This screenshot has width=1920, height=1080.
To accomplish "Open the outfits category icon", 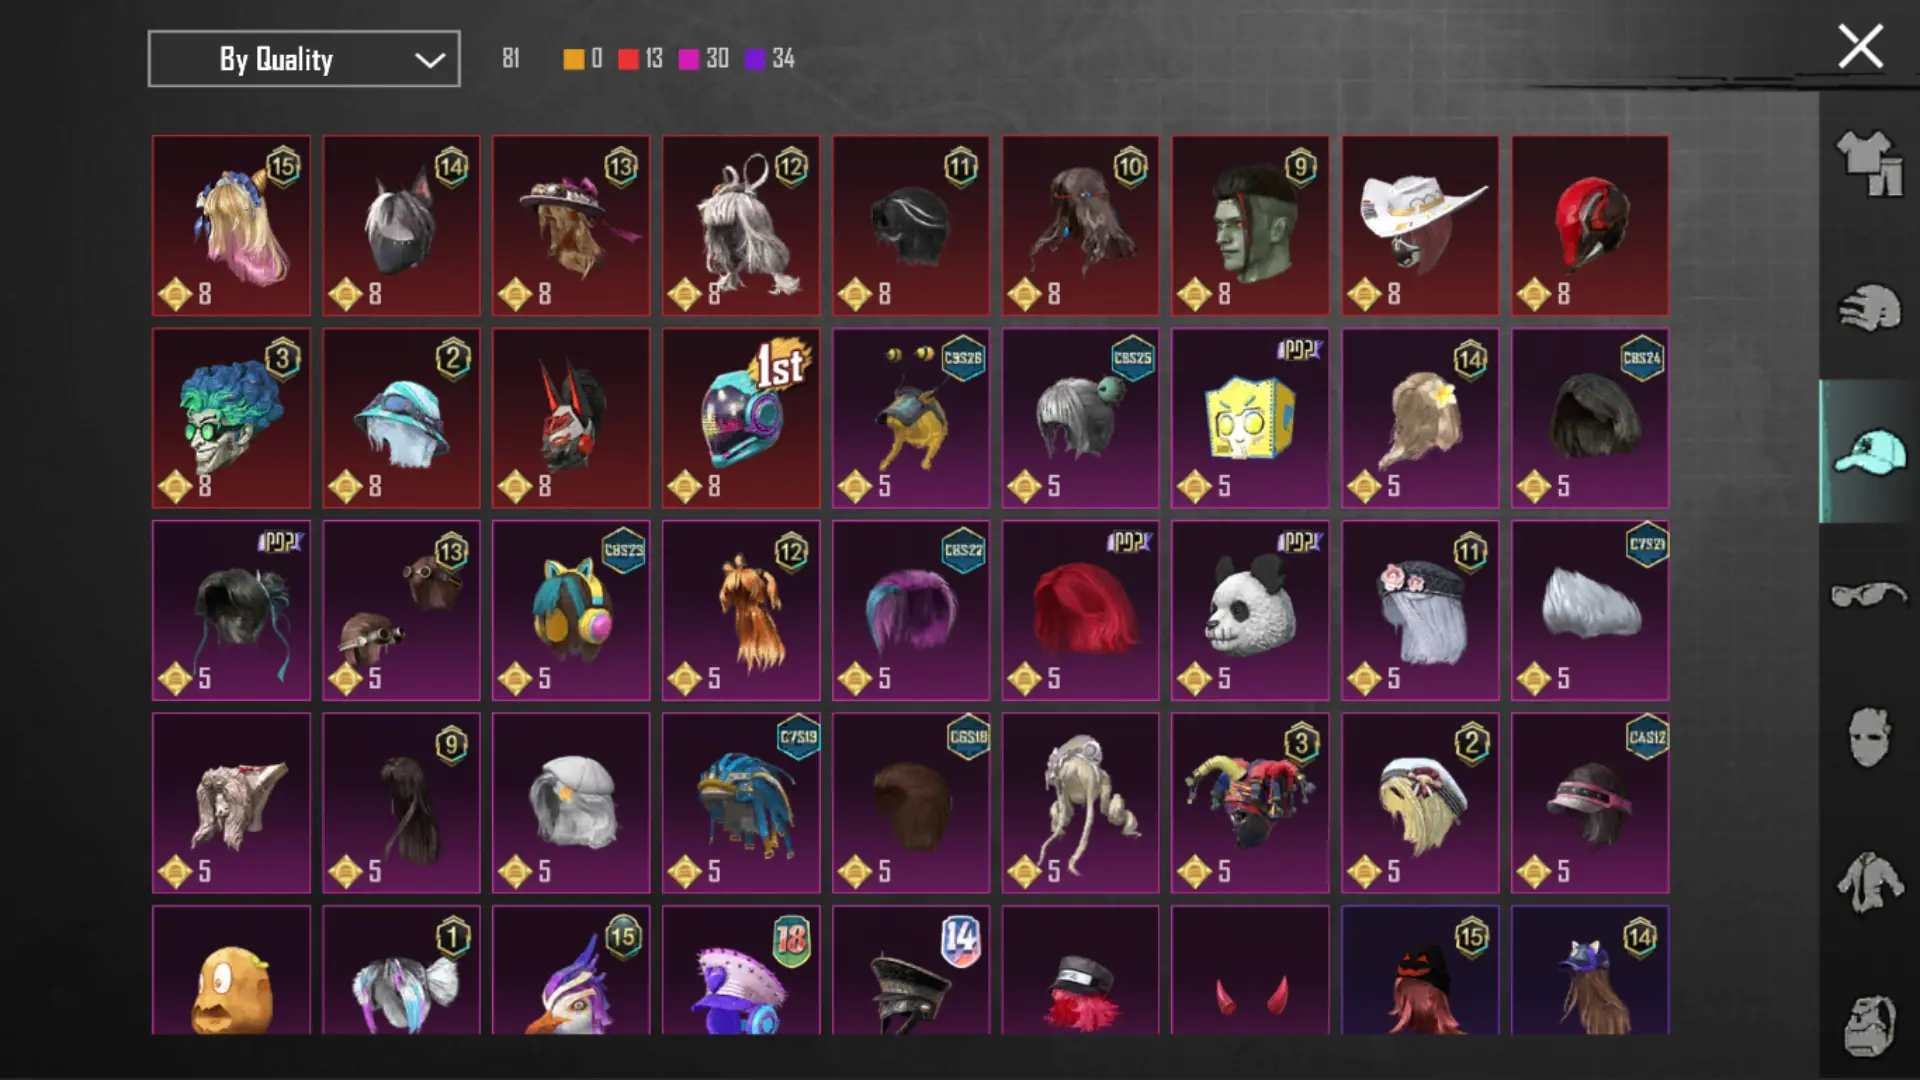I will point(1869,163).
